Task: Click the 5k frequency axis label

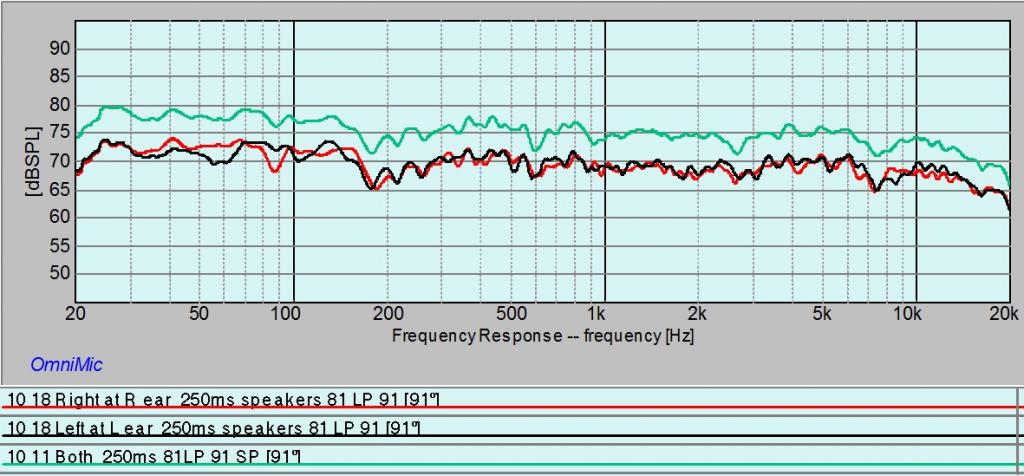Action: [822, 313]
